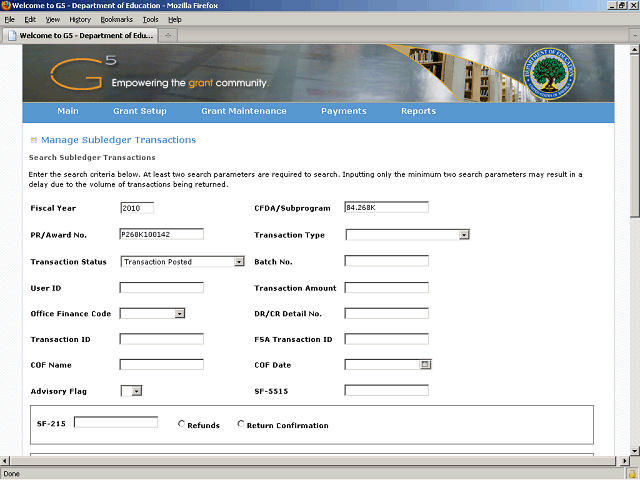Screen dimensions: 640x480
Task: Go to Main navigation tab
Action: coord(68,111)
